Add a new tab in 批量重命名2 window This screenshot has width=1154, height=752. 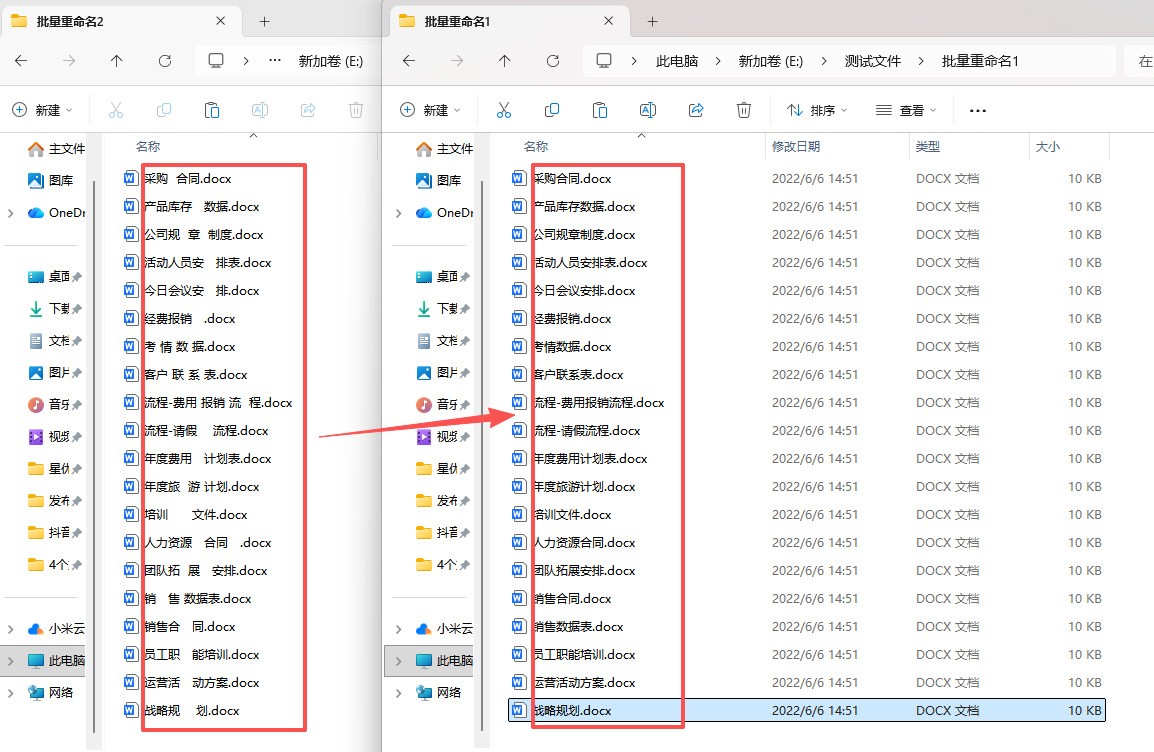pyautogui.click(x=264, y=21)
